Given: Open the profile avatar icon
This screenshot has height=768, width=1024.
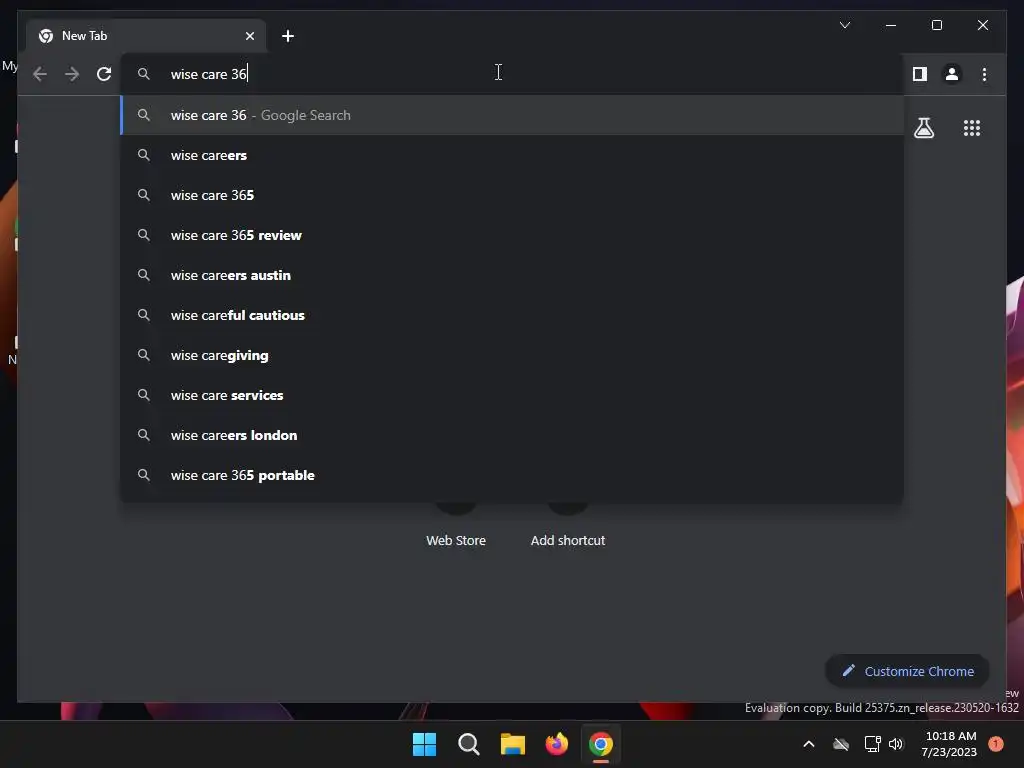Looking at the screenshot, I should coord(952,74).
